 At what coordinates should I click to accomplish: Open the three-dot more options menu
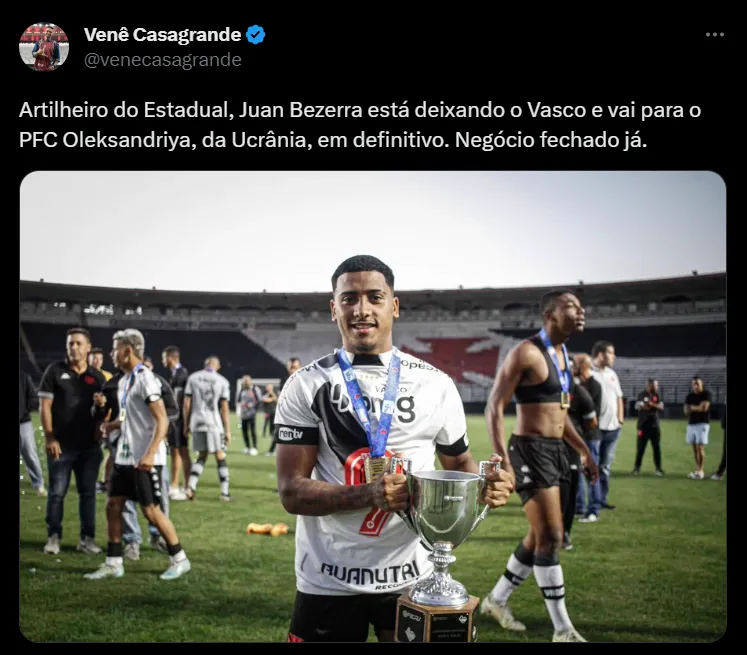pos(715,35)
